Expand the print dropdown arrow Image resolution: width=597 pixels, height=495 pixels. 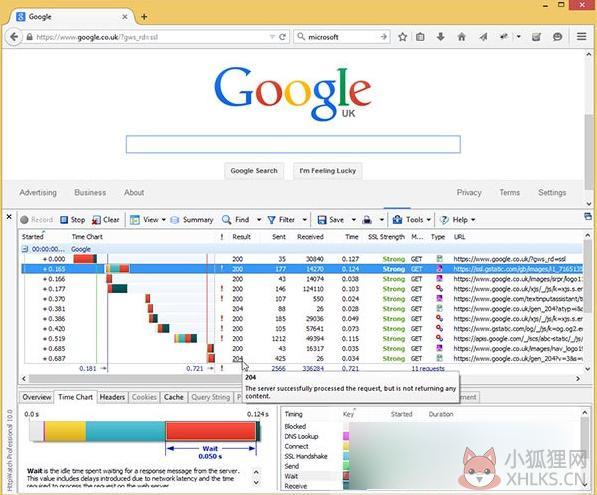(382, 220)
